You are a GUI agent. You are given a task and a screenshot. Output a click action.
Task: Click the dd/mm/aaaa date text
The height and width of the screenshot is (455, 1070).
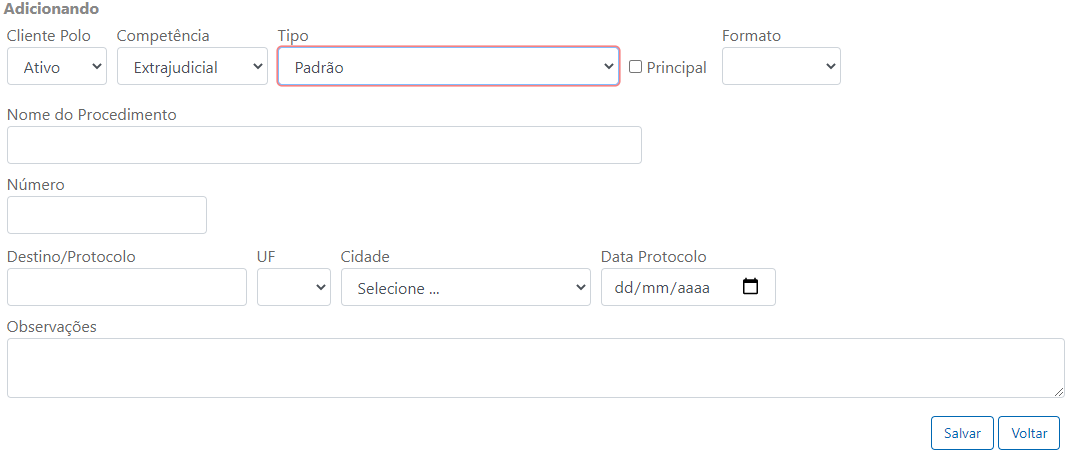(x=662, y=288)
